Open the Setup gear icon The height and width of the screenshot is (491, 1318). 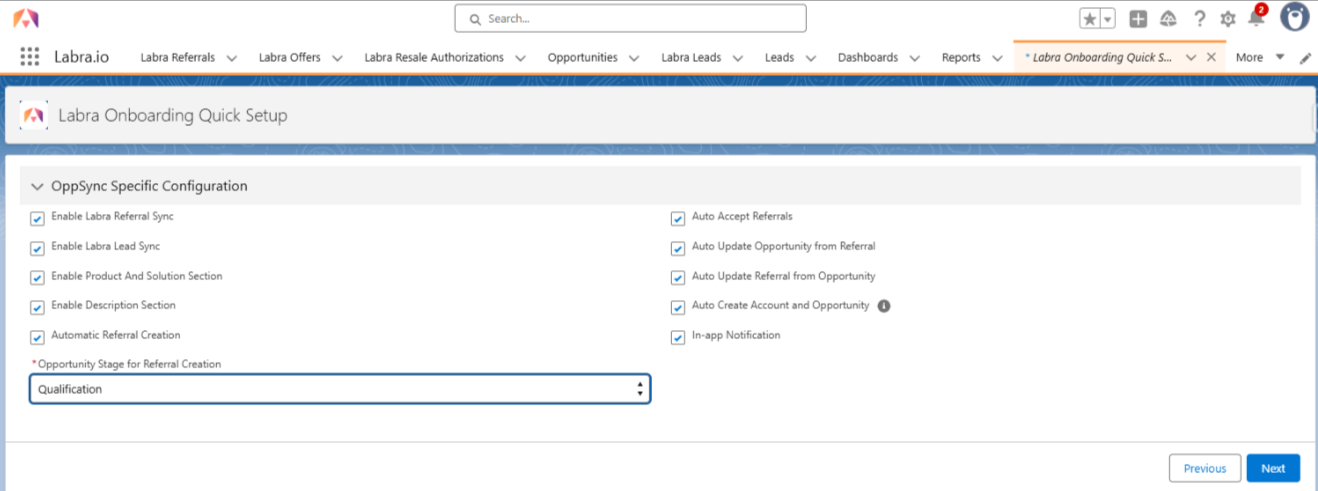pos(1228,19)
